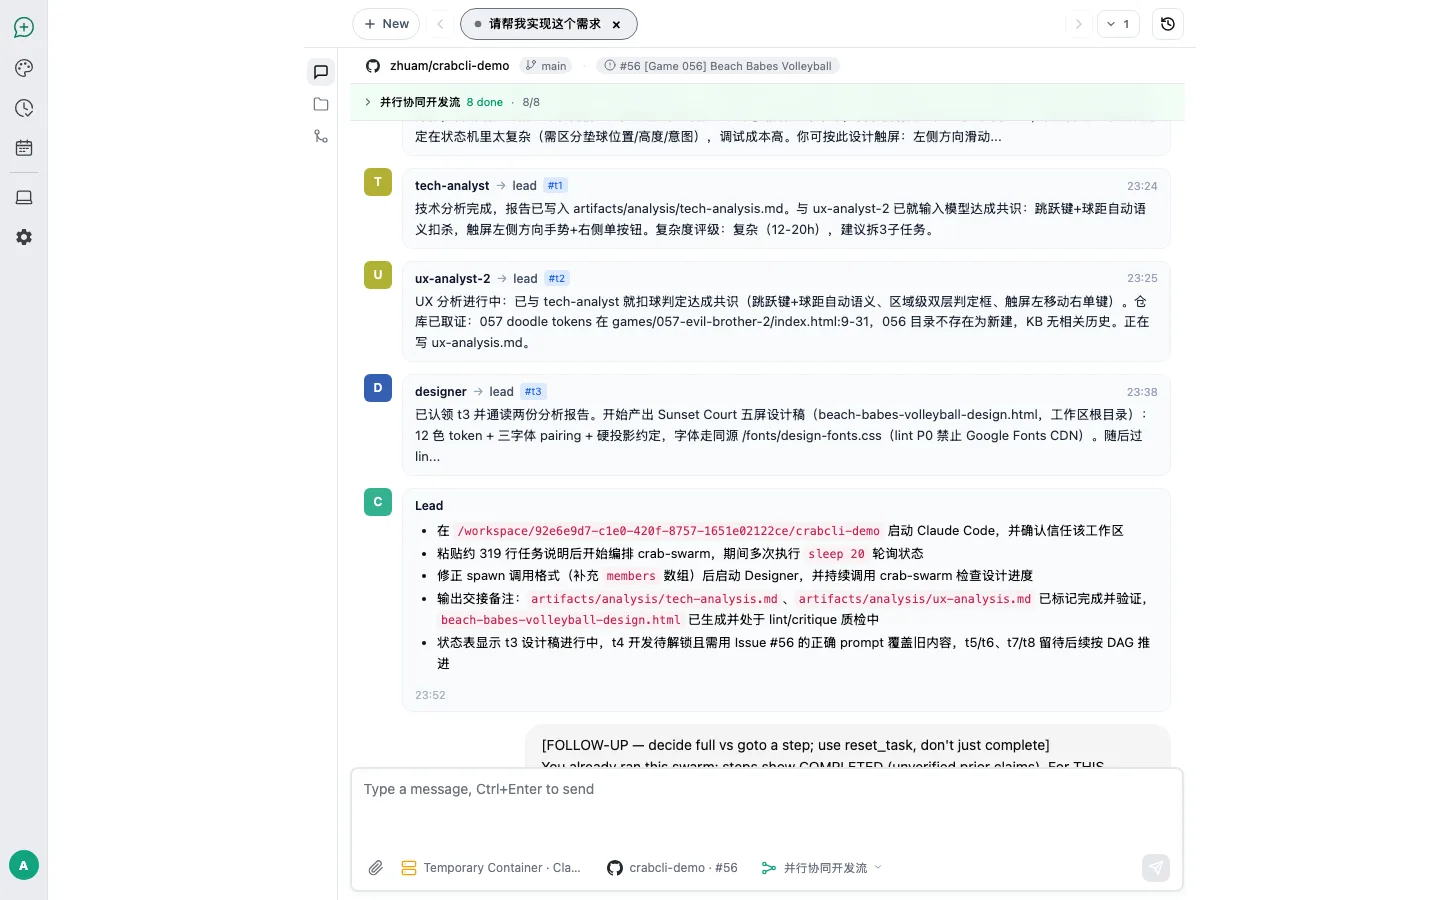Open the laptop devices icon in sidebar
This screenshot has width=1440, height=900.
24,197
